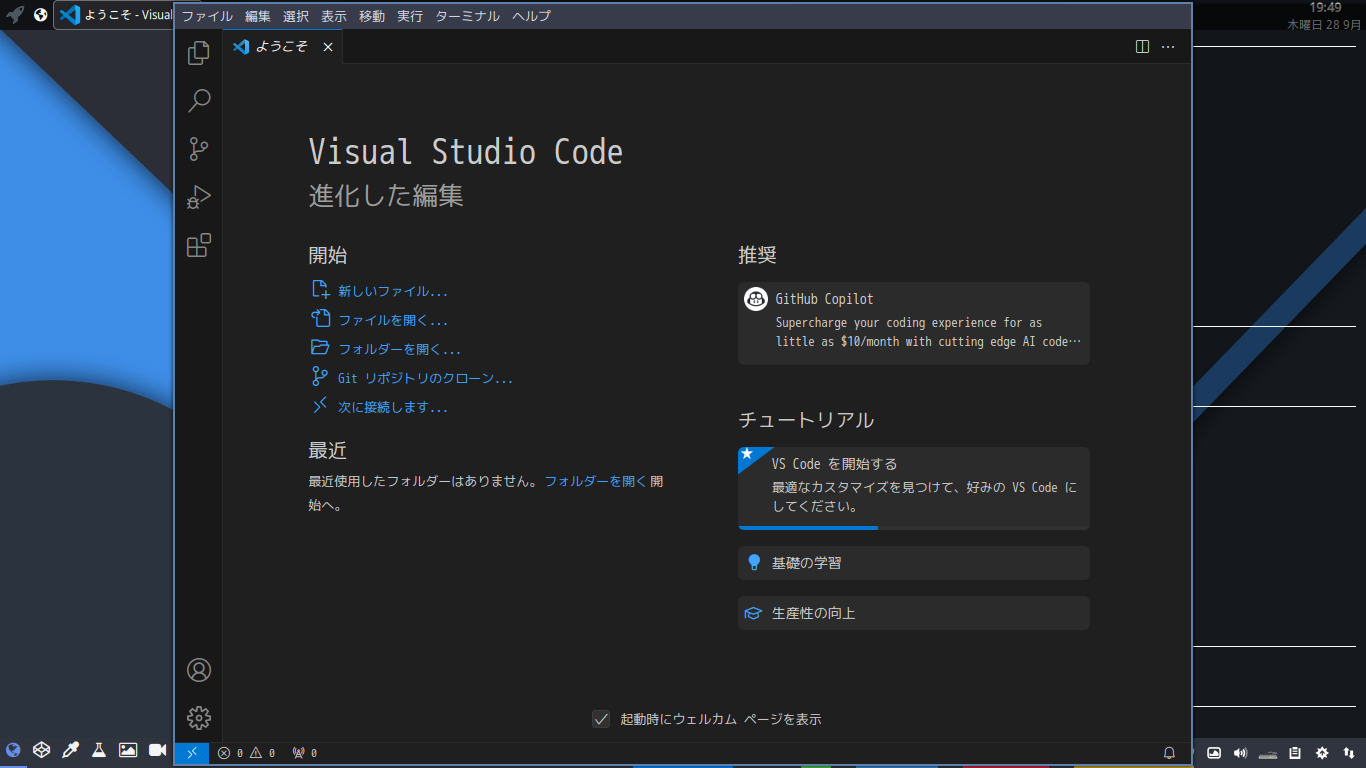This screenshot has width=1366, height=768.
Task: Open the Run and Debug view
Action: 199,197
